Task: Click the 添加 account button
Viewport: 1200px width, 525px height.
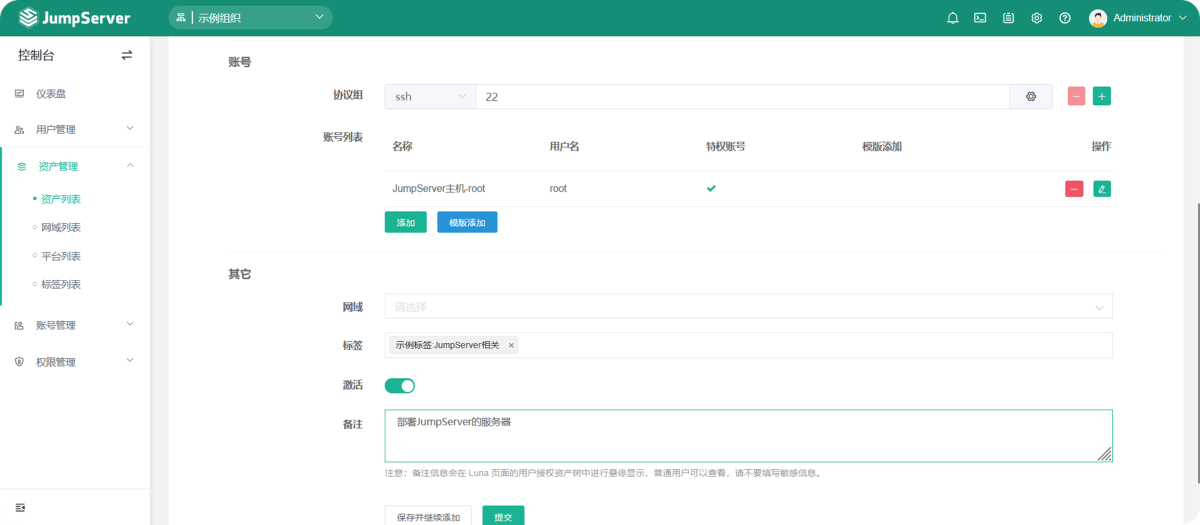Action: (406, 222)
